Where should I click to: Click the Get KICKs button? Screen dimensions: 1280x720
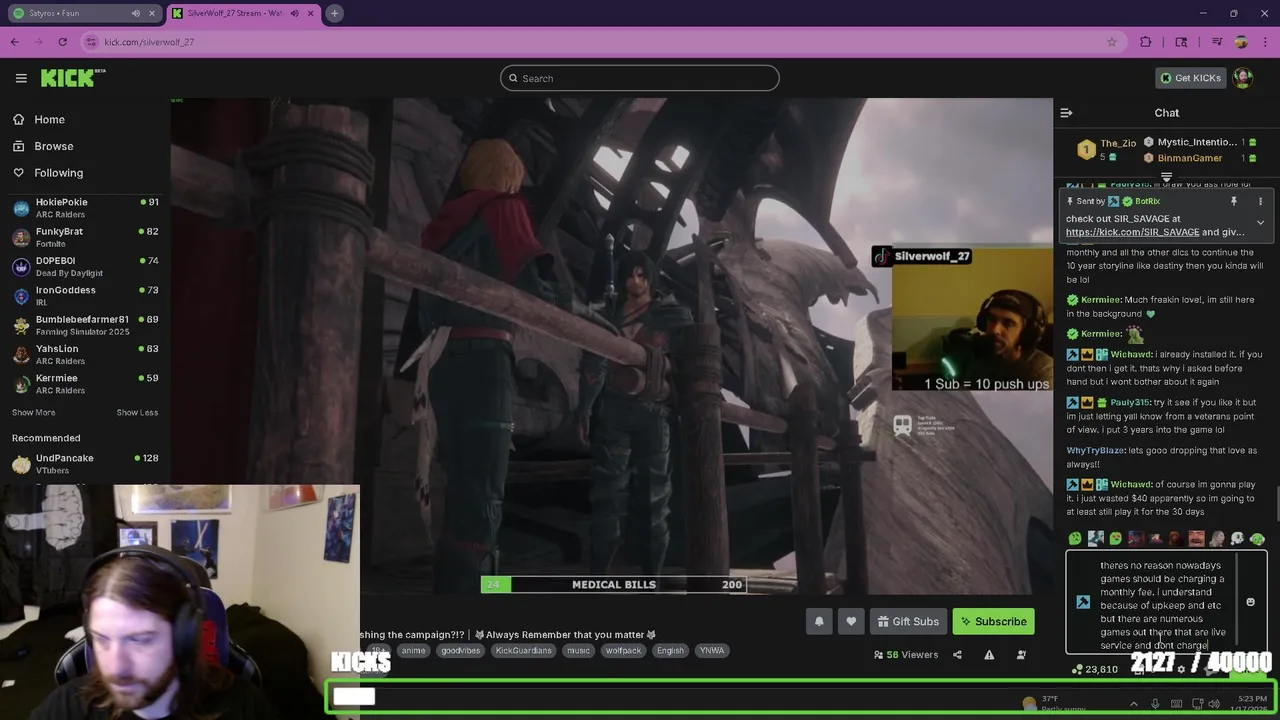pyautogui.click(x=1190, y=78)
